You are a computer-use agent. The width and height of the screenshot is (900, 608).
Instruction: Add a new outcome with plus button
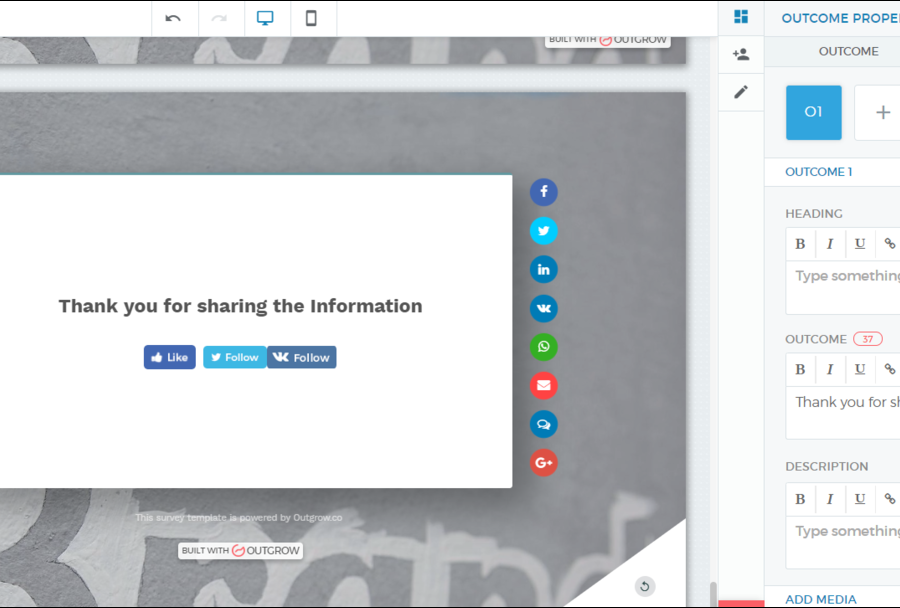coord(882,112)
